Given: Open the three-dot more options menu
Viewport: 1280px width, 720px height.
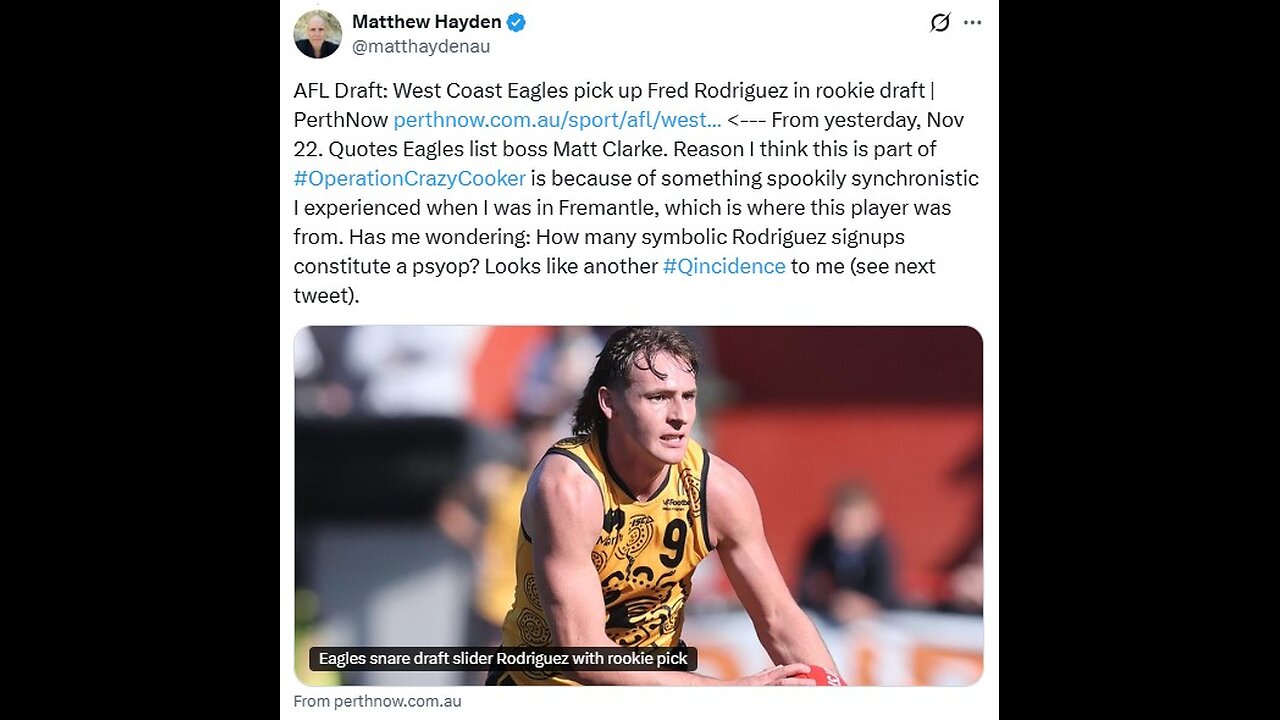Looking at the screenshot, I should (x=972, y=22).
